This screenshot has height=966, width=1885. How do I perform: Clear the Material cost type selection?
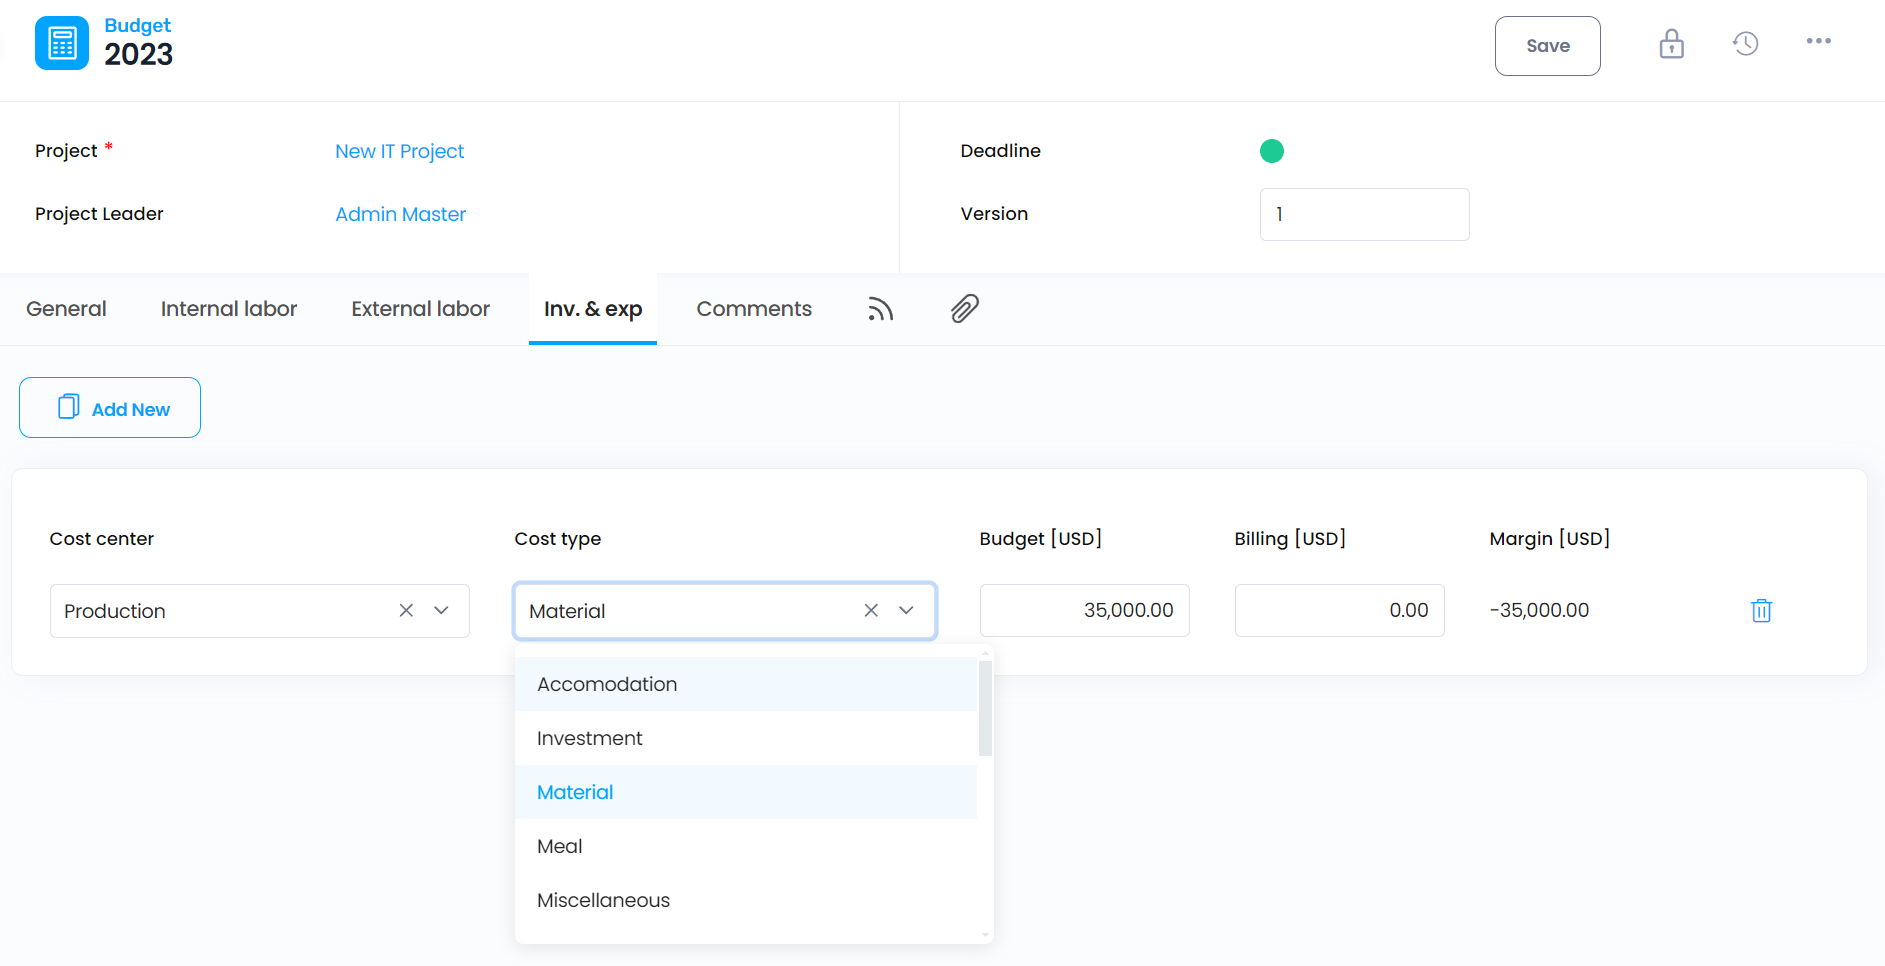click(871, 610)
